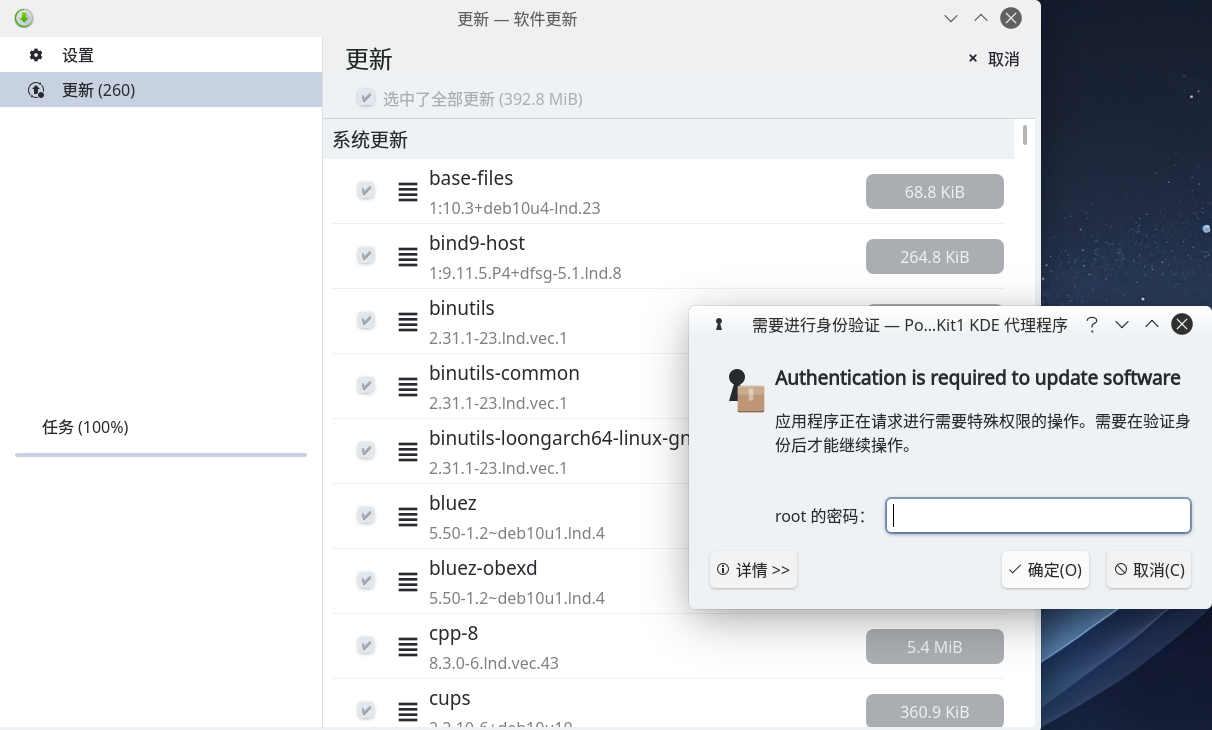Toggle the base-files checkbox
Screen dimensions: 1212x730
pyautogui.click(x=366, y=190)
